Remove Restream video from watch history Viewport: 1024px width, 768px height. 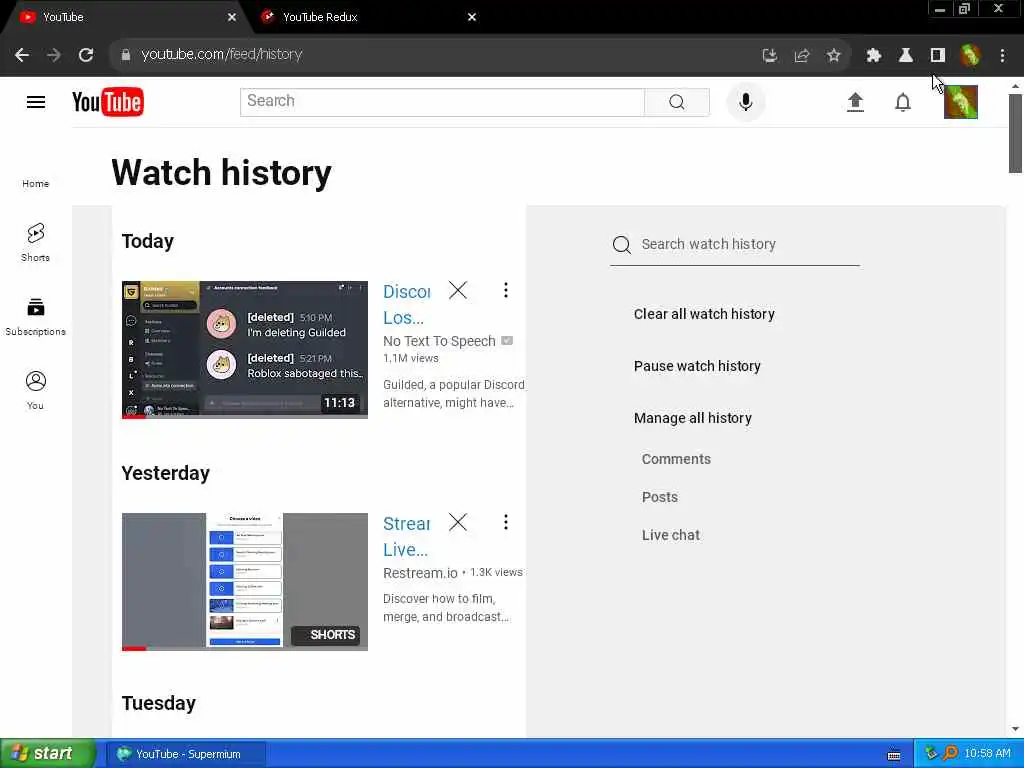pos(458,522)
